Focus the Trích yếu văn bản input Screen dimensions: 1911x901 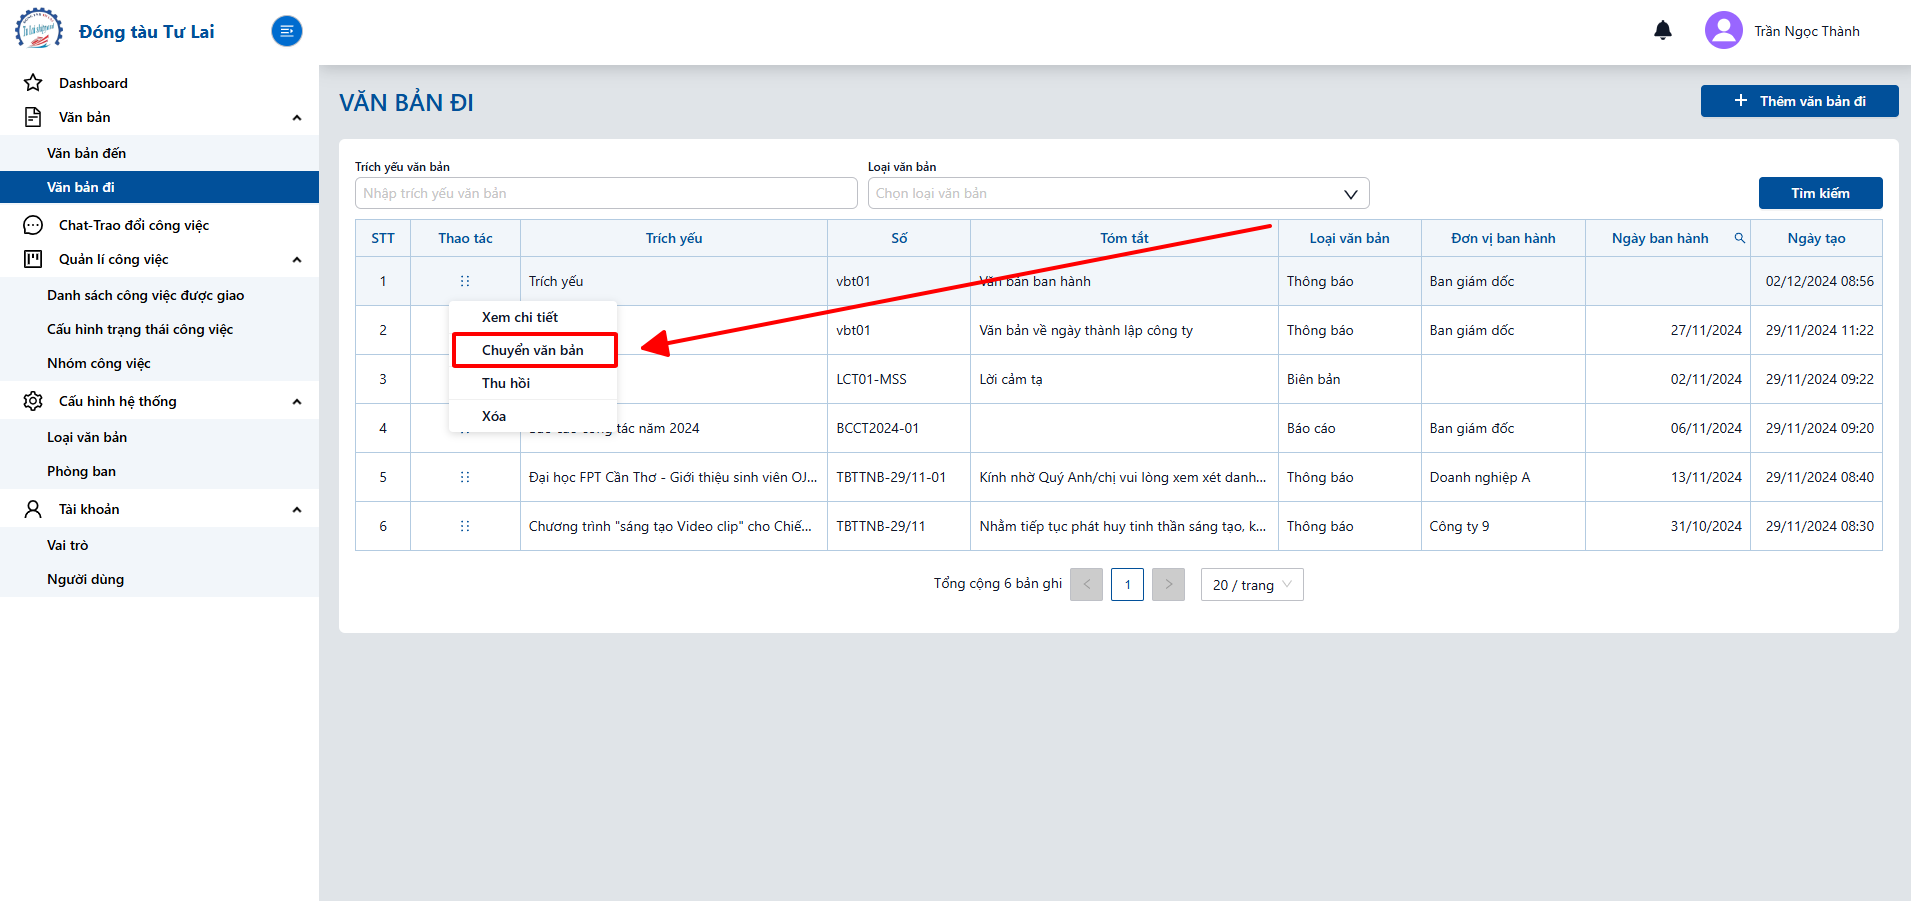[x=606, y=193]
